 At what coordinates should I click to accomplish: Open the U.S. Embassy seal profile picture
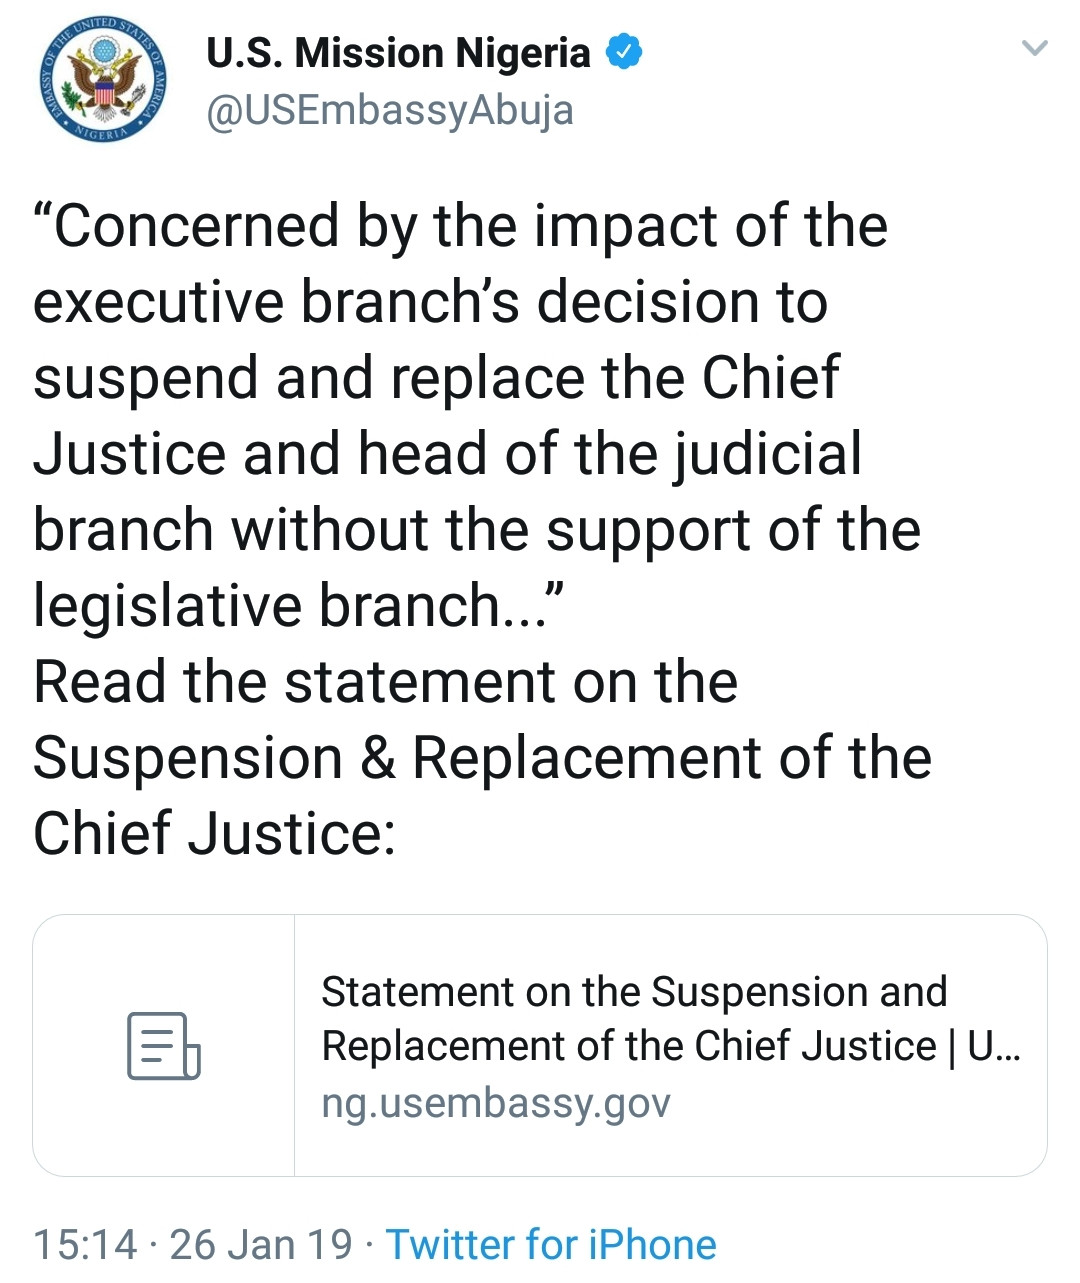pos(104,81)
